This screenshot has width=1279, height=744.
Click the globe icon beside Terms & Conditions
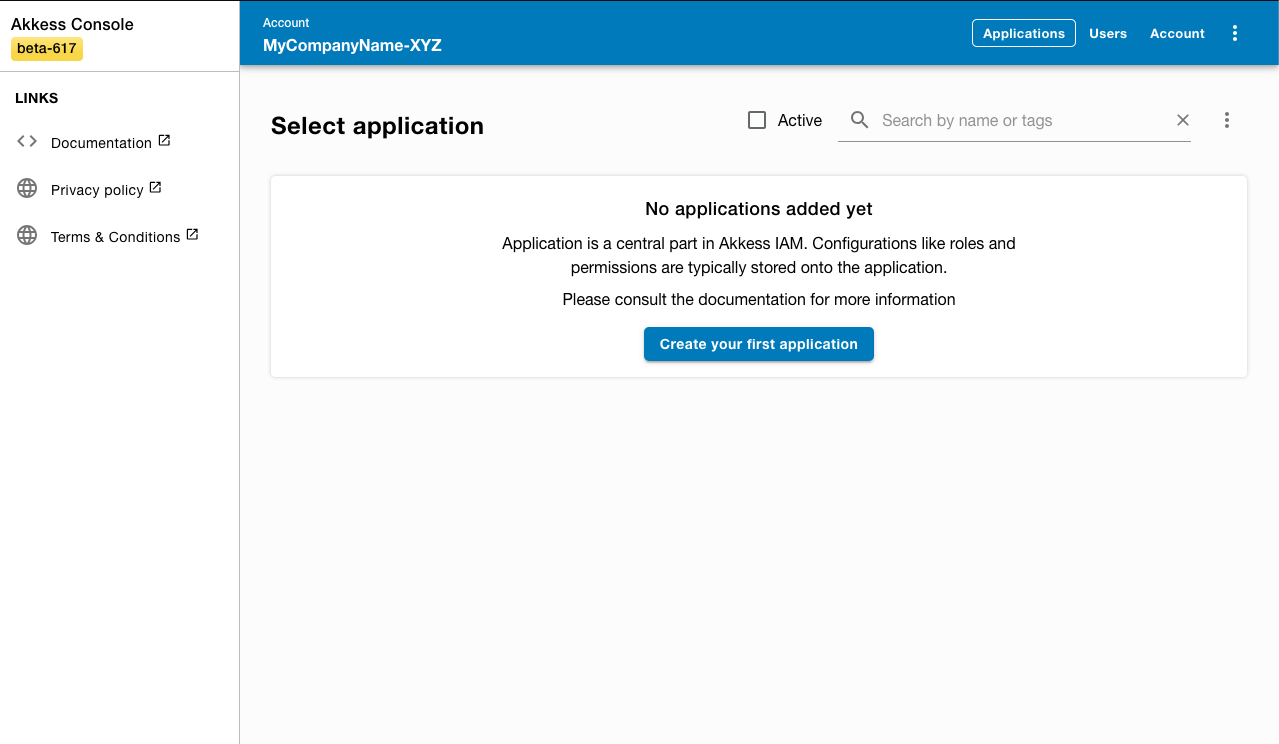click(x=26, y=235)
